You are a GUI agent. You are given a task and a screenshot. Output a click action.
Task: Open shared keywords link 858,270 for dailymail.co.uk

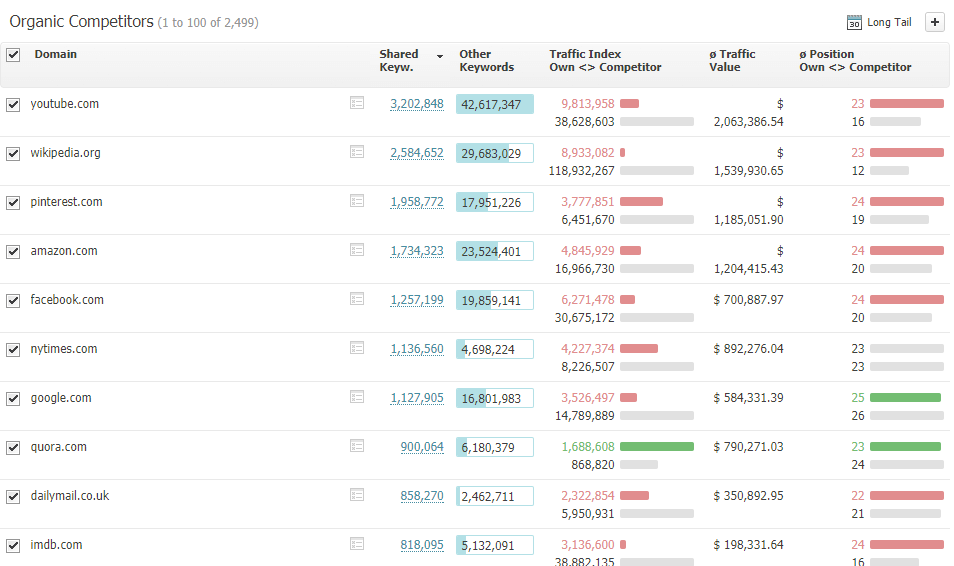coord(422,496)
